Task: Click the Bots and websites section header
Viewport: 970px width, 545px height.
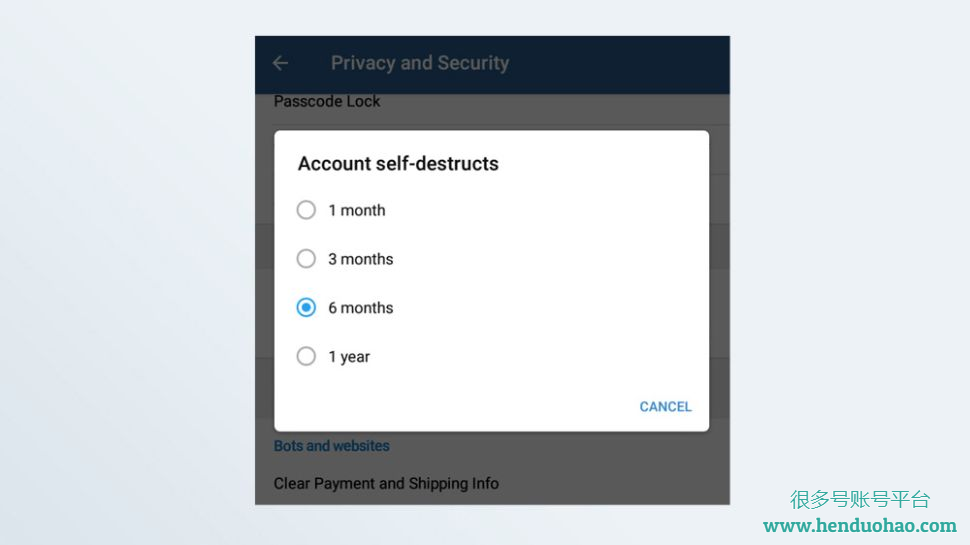Action: click(x=332, y=445)
